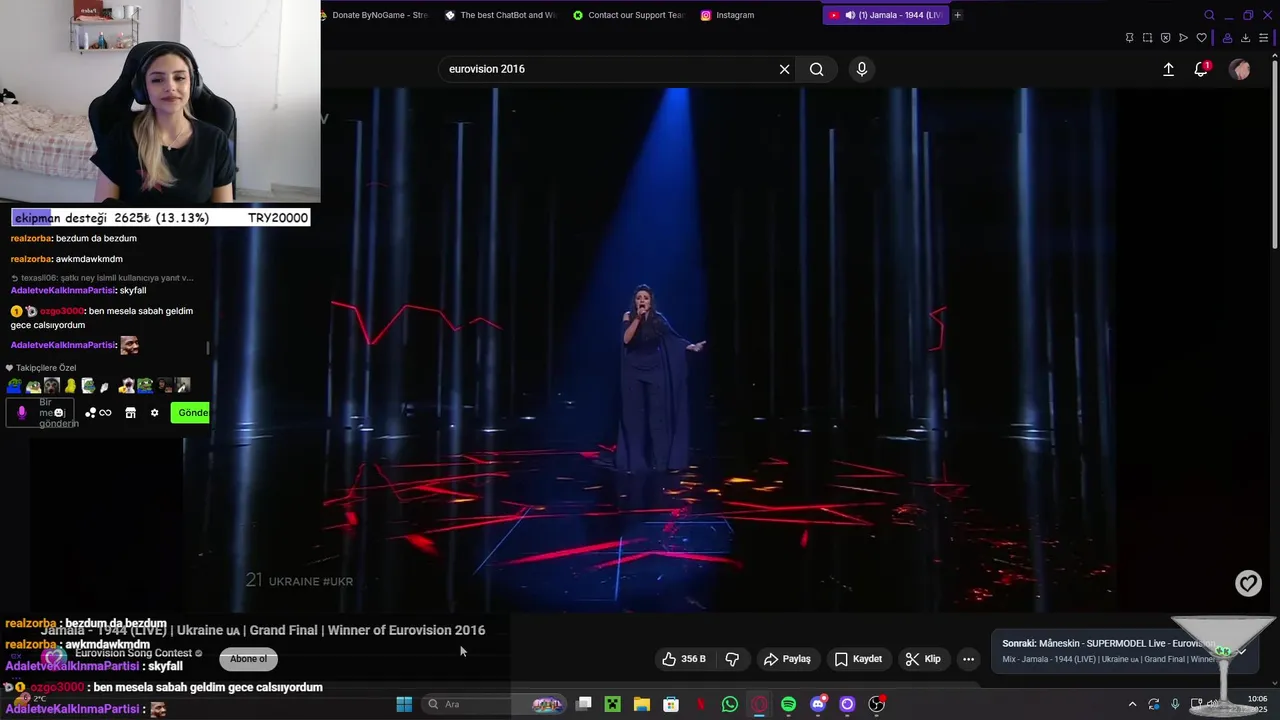Open WhatsApp from the taskbar
This screenshot has height=720, width=1280.
(730, 704)
